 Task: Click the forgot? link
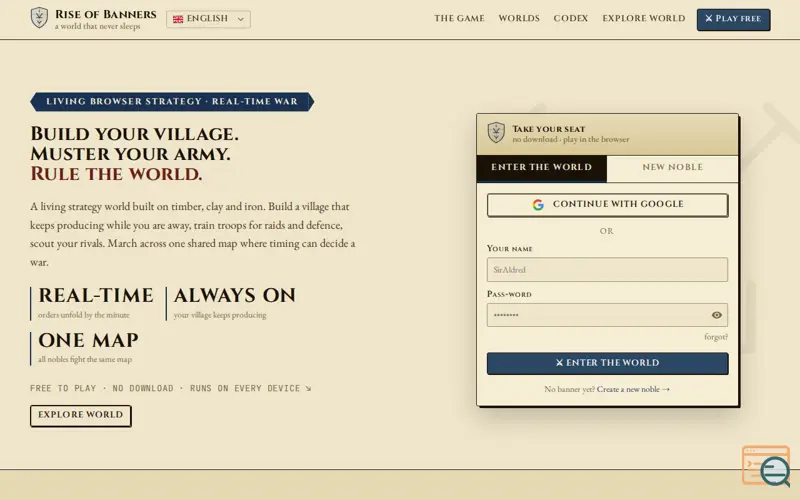coord(716,337)
